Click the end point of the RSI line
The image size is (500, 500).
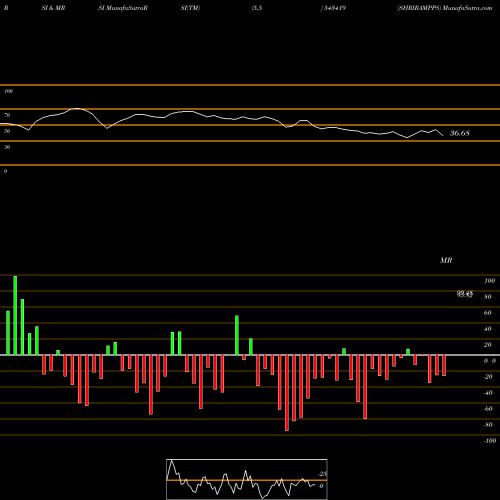pos(443,135)
